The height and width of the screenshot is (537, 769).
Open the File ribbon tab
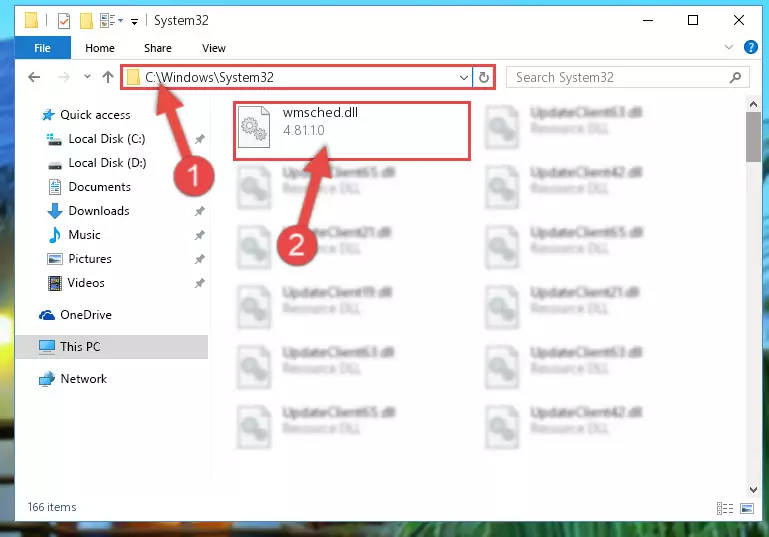pos(43,48)
